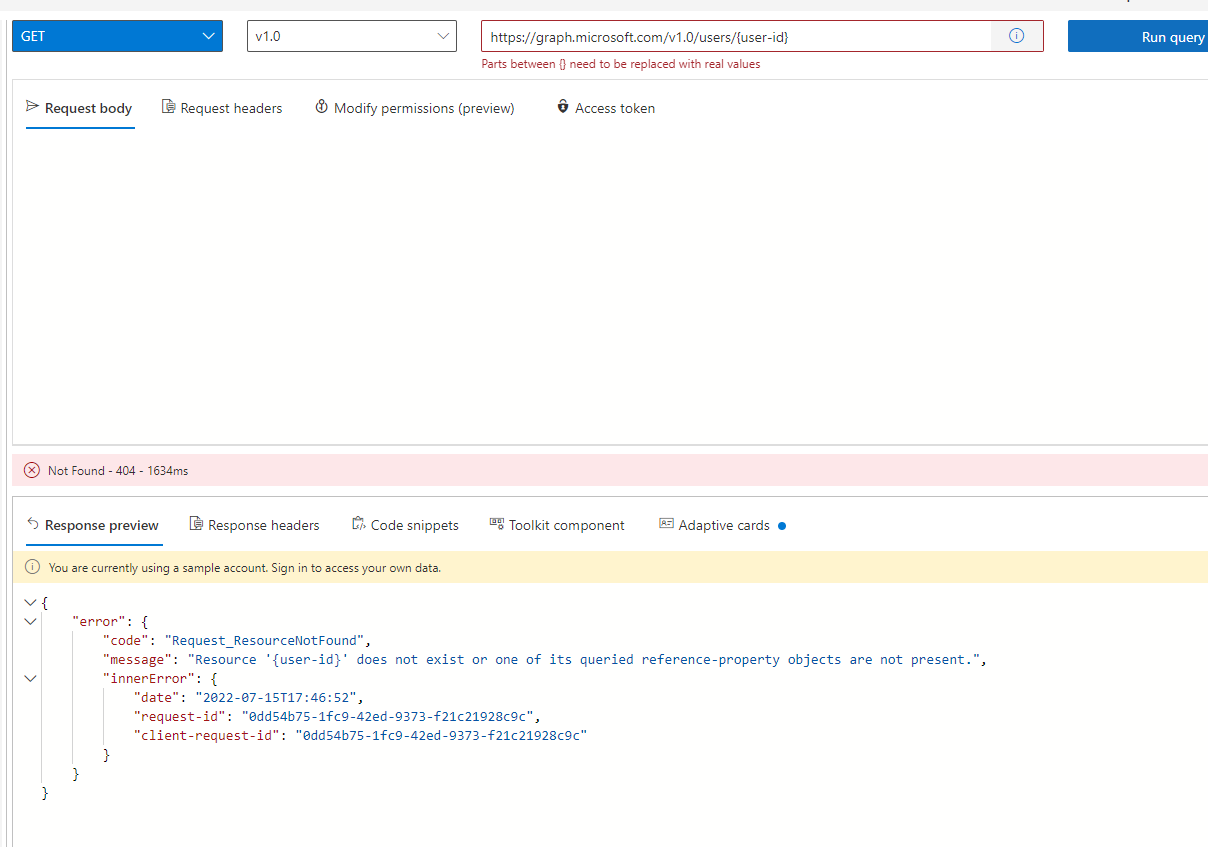This screenshot has height=847, width=1208.
Task: Open Modify permissions (preview) tab
Action: [415, 108]
